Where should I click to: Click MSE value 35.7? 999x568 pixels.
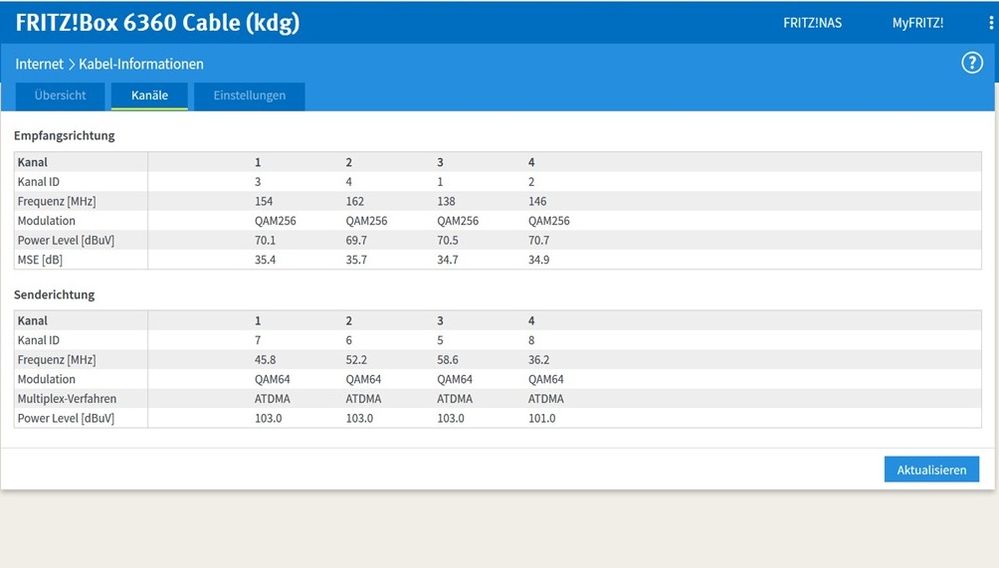(356, 260)
